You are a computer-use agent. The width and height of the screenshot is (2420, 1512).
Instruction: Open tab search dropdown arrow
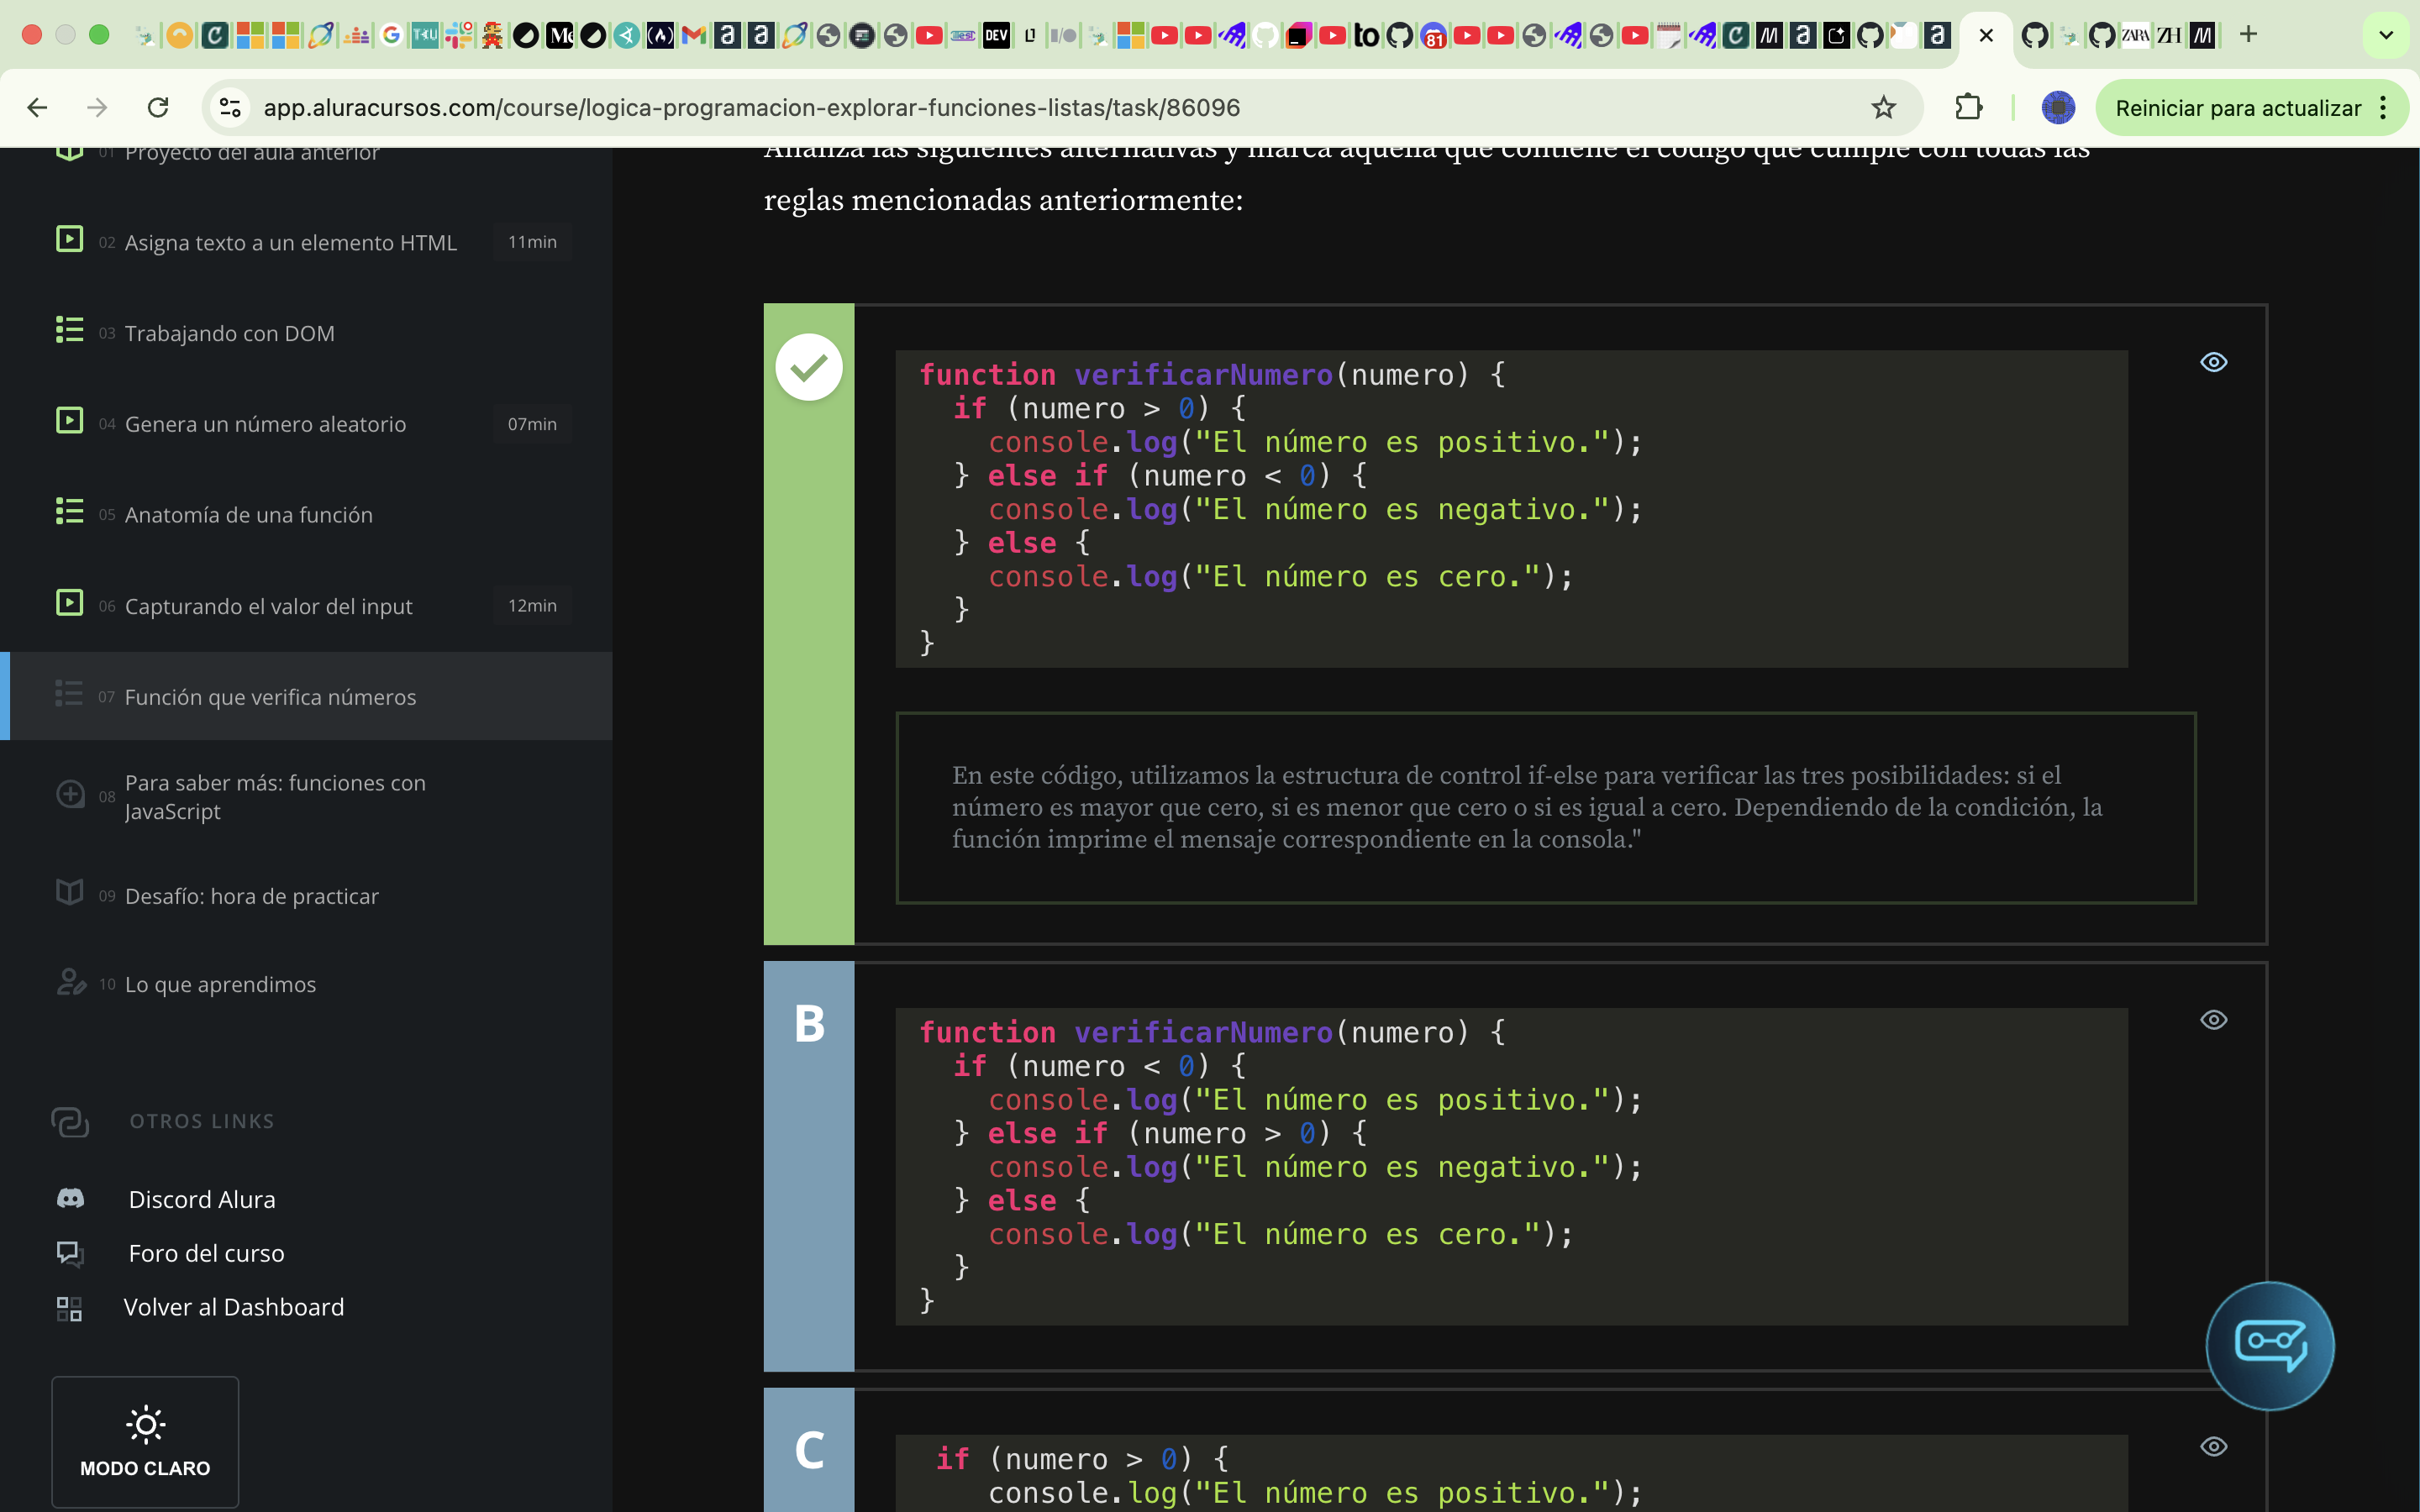pos(2385,35)
